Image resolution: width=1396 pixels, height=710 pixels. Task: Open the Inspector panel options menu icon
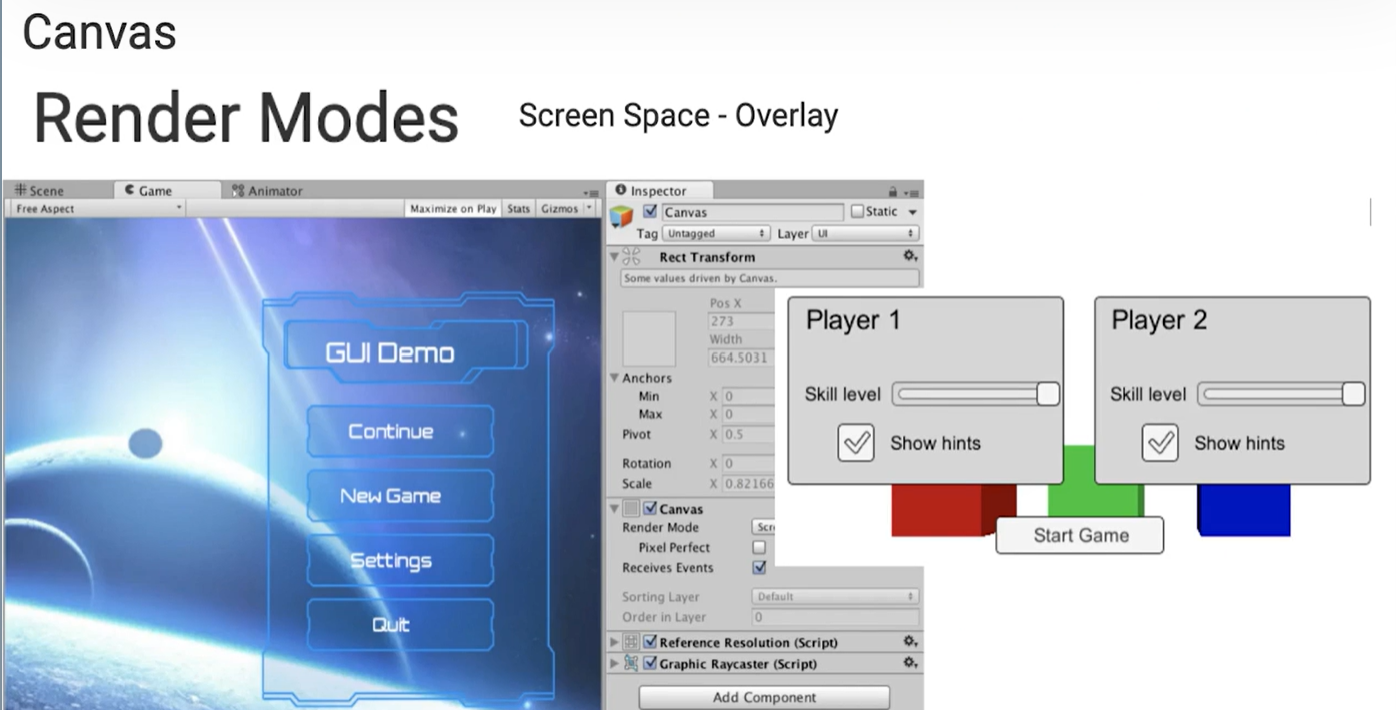[x=911, y=192]
